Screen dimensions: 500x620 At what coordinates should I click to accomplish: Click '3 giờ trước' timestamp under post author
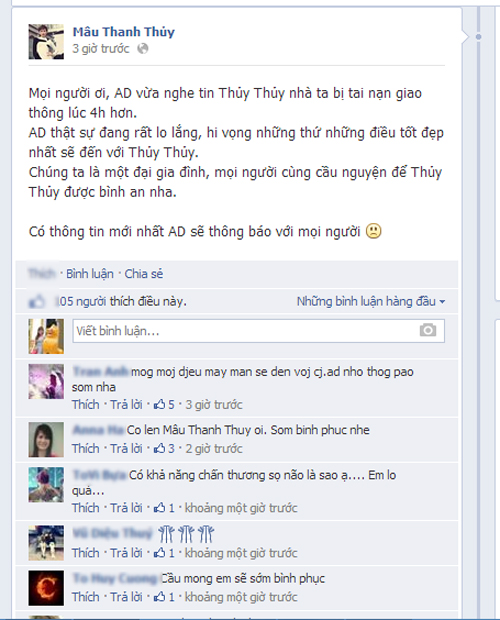pyautogui.click(x=101, y=49)
